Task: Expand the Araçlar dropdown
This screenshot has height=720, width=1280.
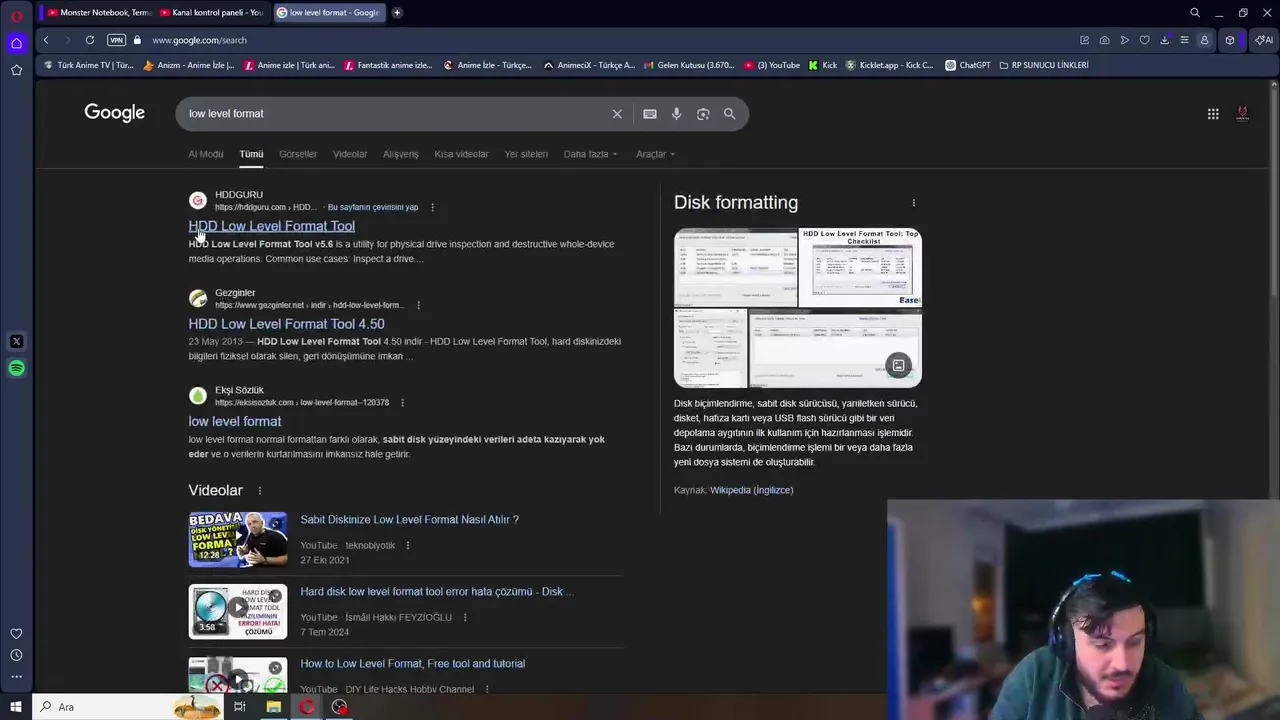Action: pyautogui.click(x=656, y=154)
